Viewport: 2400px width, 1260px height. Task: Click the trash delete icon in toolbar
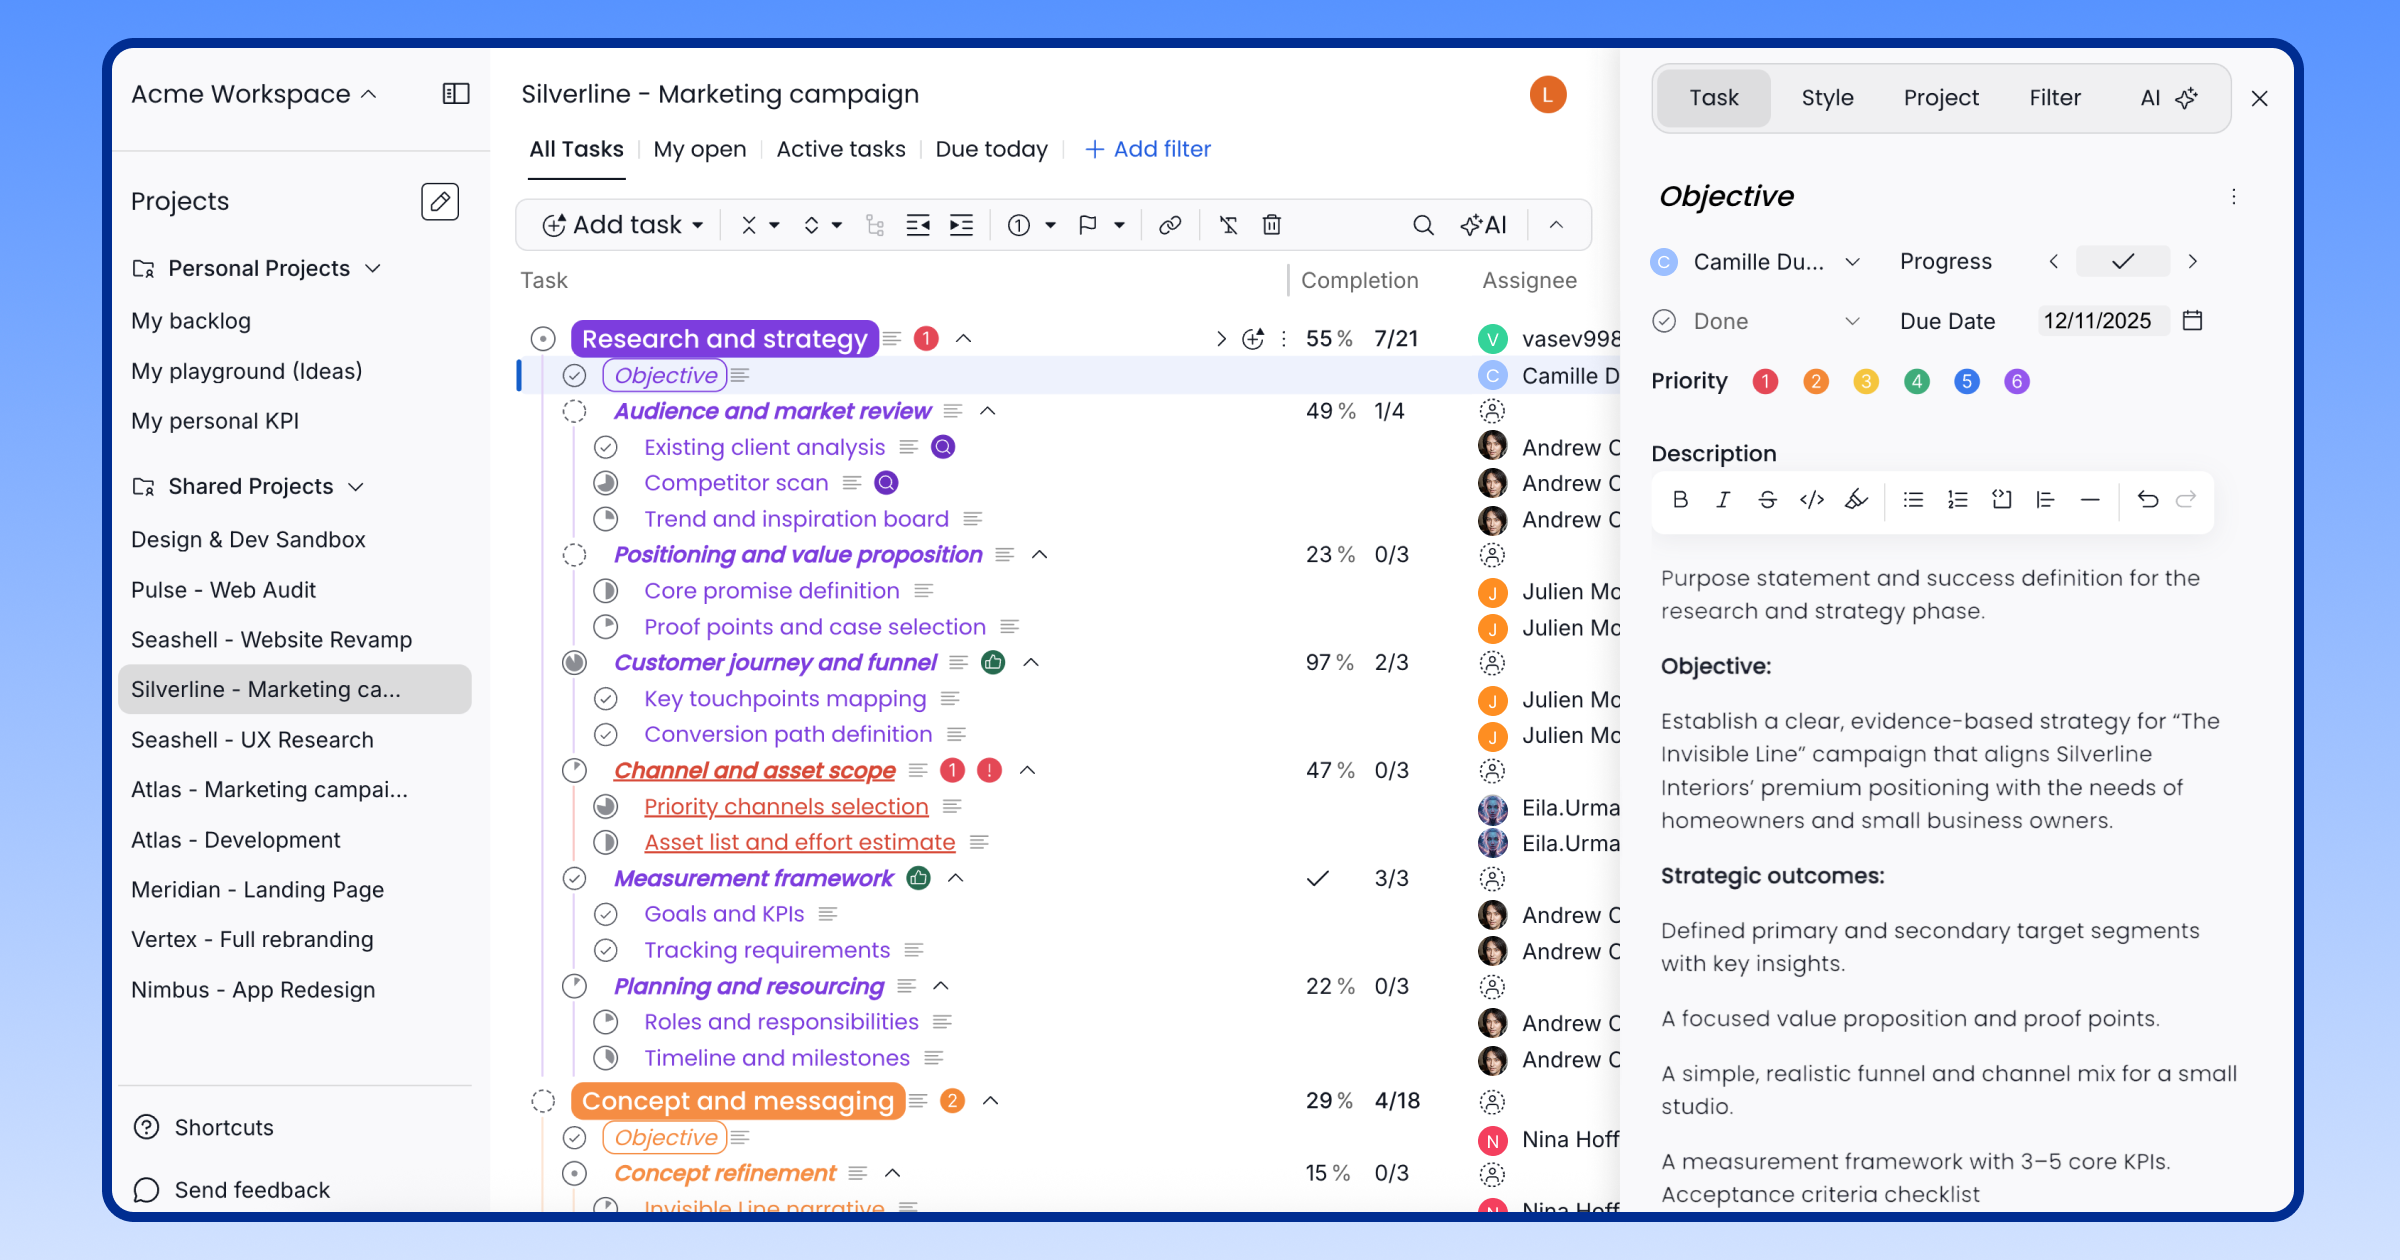[x=1271, y=225]
